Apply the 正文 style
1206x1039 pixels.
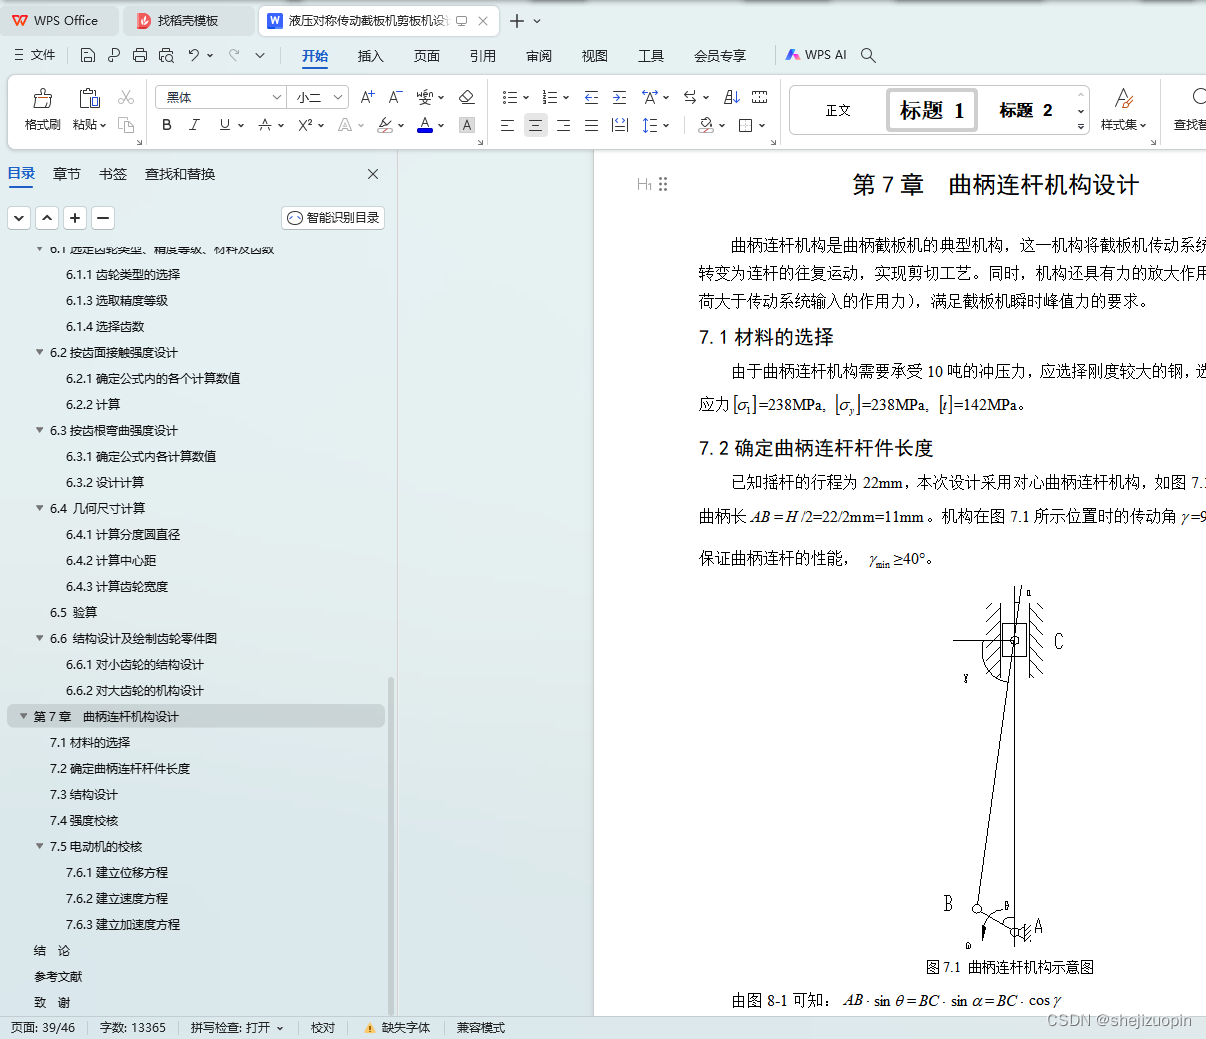(838, 110)
